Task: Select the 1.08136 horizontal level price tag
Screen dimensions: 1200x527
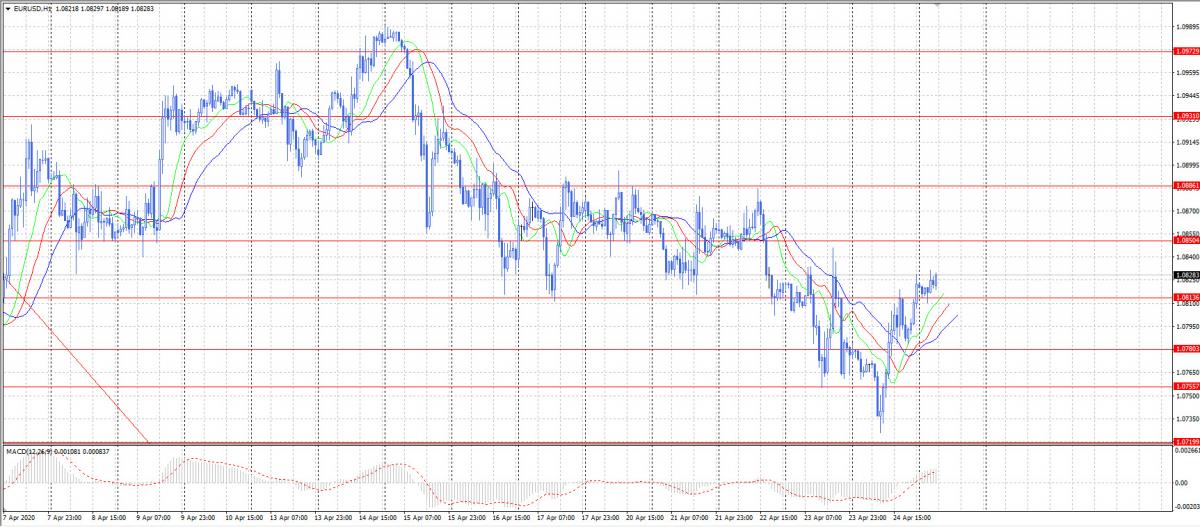Action: point(1187,298)
